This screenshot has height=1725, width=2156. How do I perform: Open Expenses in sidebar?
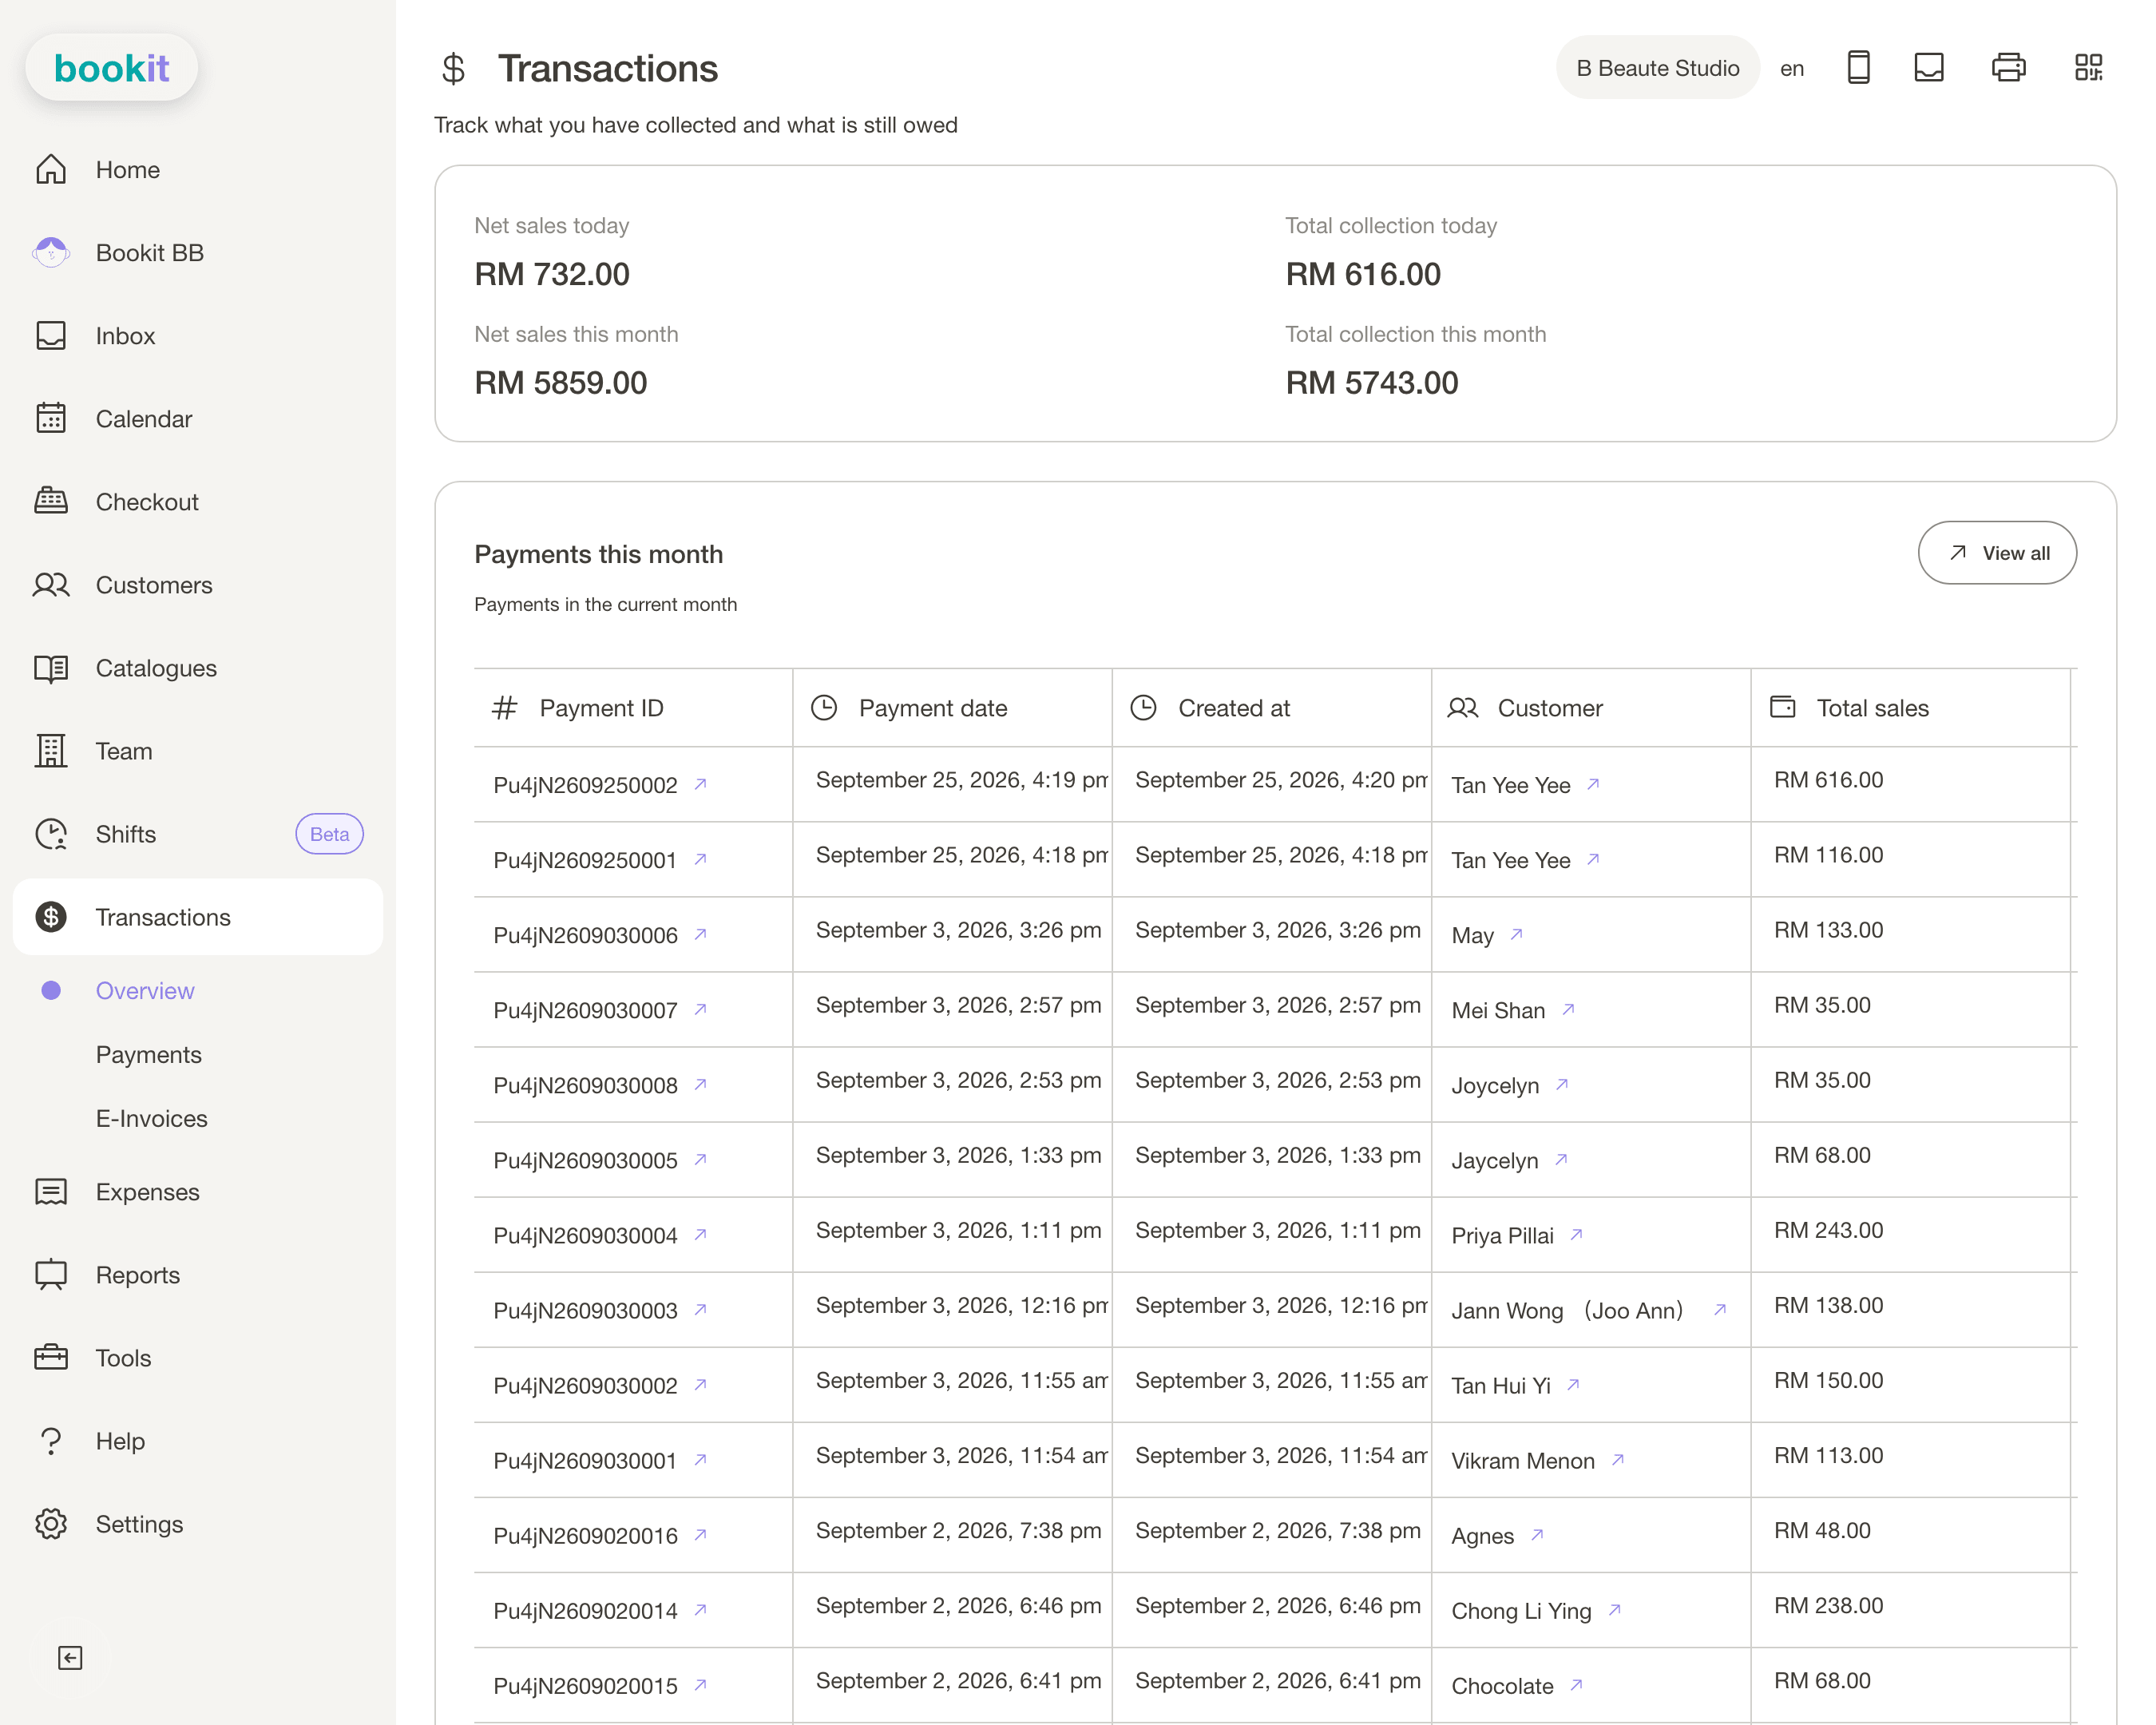[x=197, y=1191]
